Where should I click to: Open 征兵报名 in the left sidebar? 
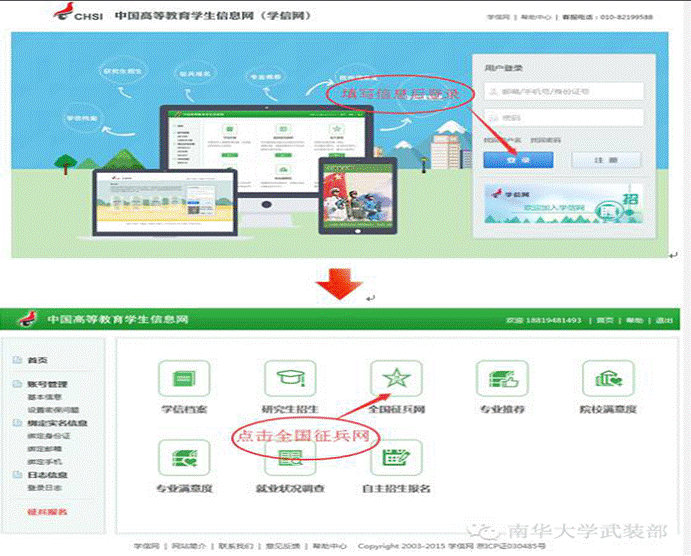point(47,512)
